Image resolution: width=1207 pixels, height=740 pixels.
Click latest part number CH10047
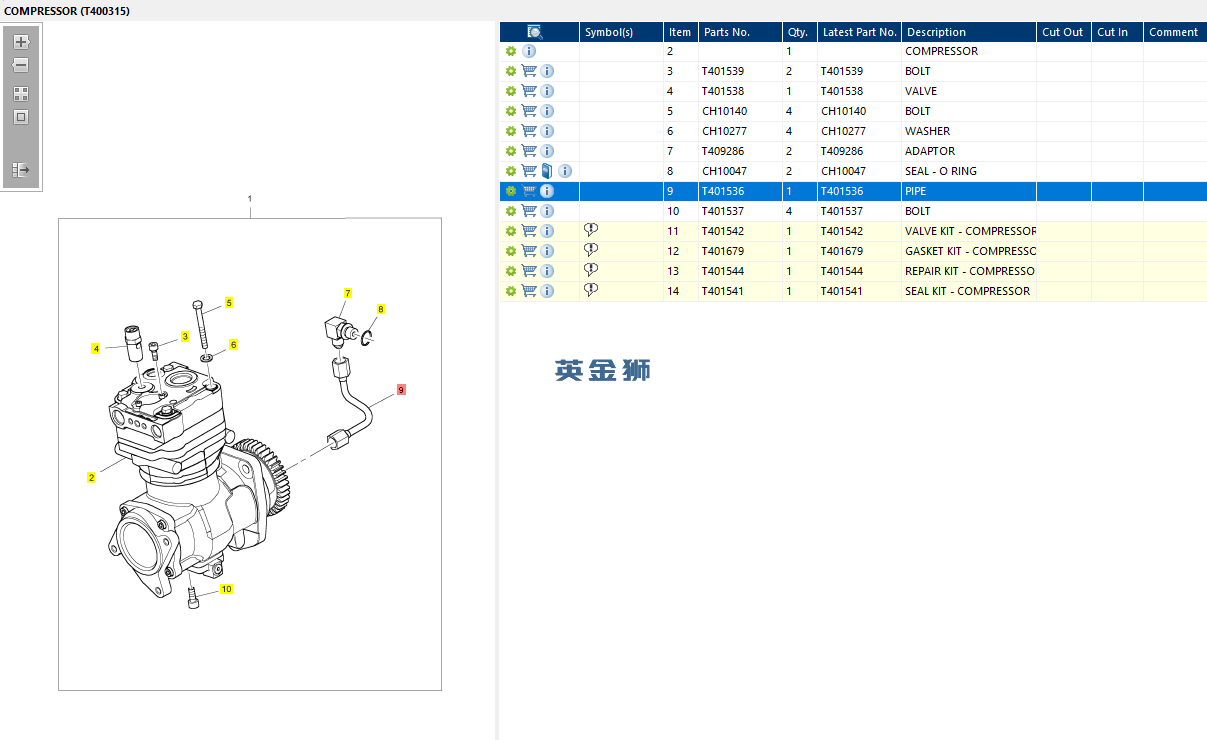[x=843, y=171]
